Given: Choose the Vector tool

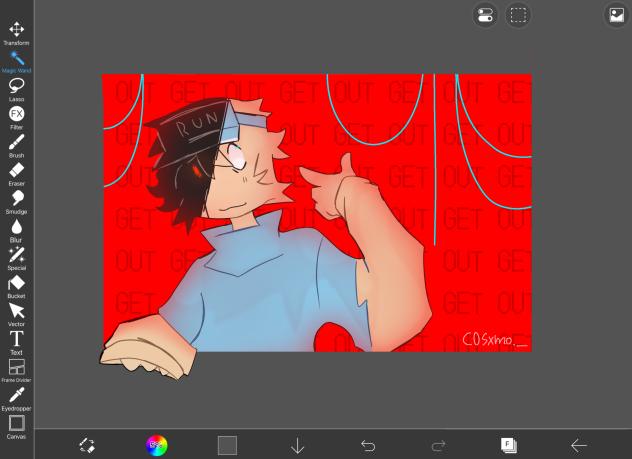Looking at the screenshot, I should click(x=17, y=315).
